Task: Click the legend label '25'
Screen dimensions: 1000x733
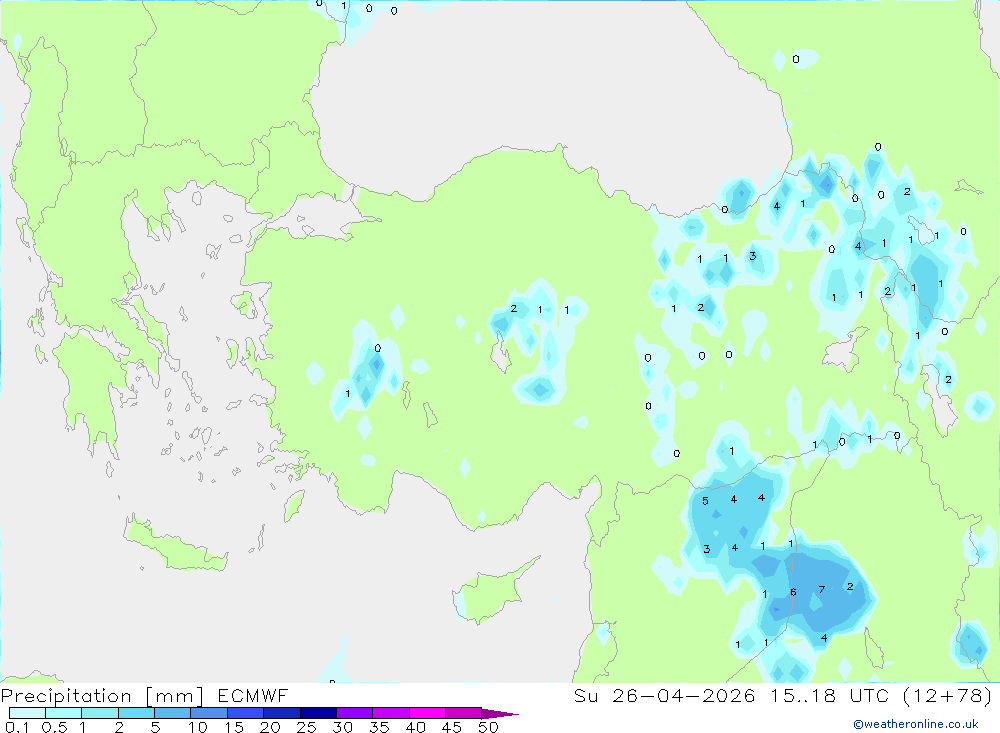Action: point(306,727)
